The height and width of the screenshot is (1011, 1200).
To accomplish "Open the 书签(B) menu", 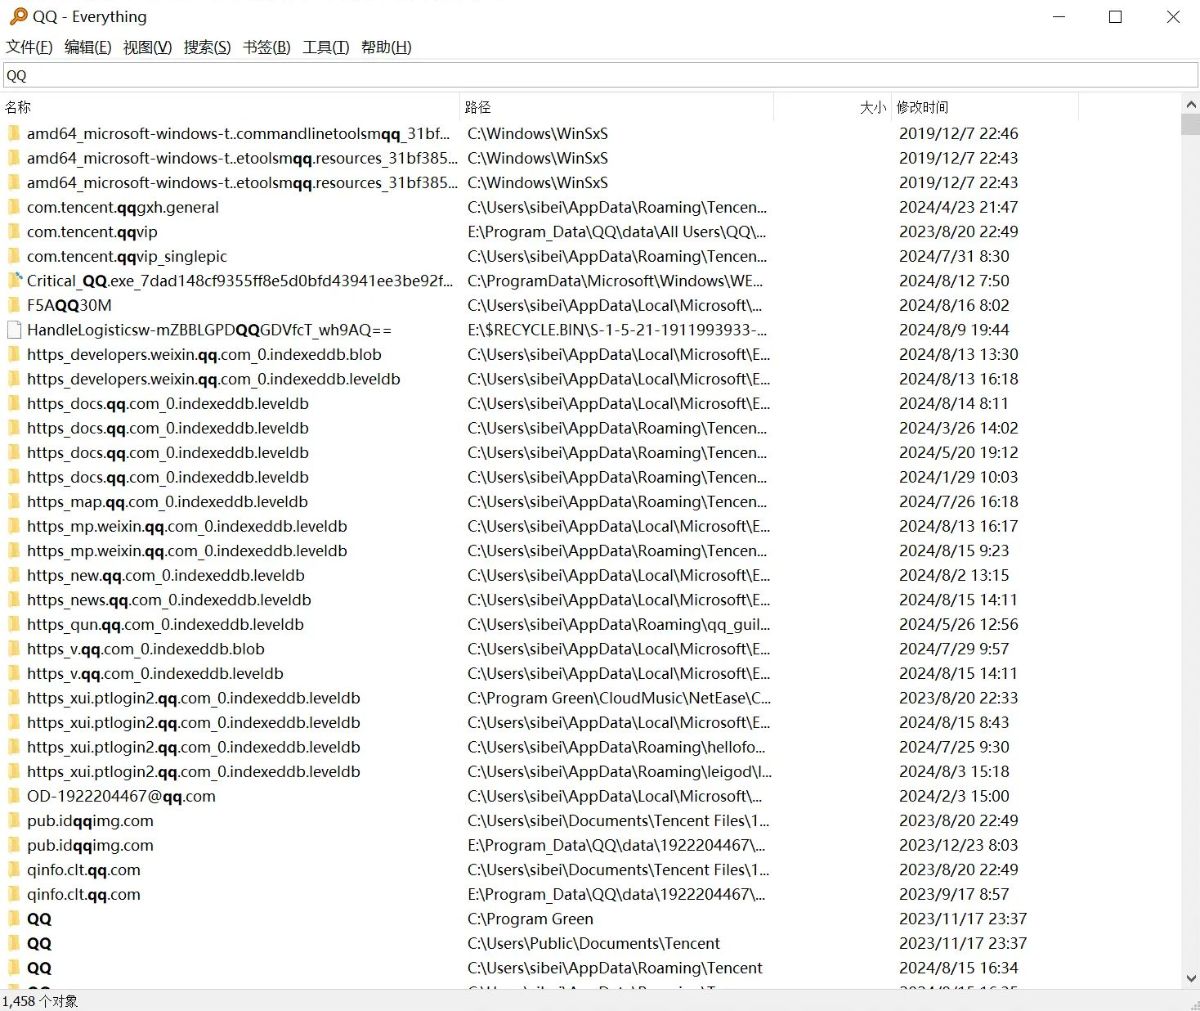I will (266, 47).
